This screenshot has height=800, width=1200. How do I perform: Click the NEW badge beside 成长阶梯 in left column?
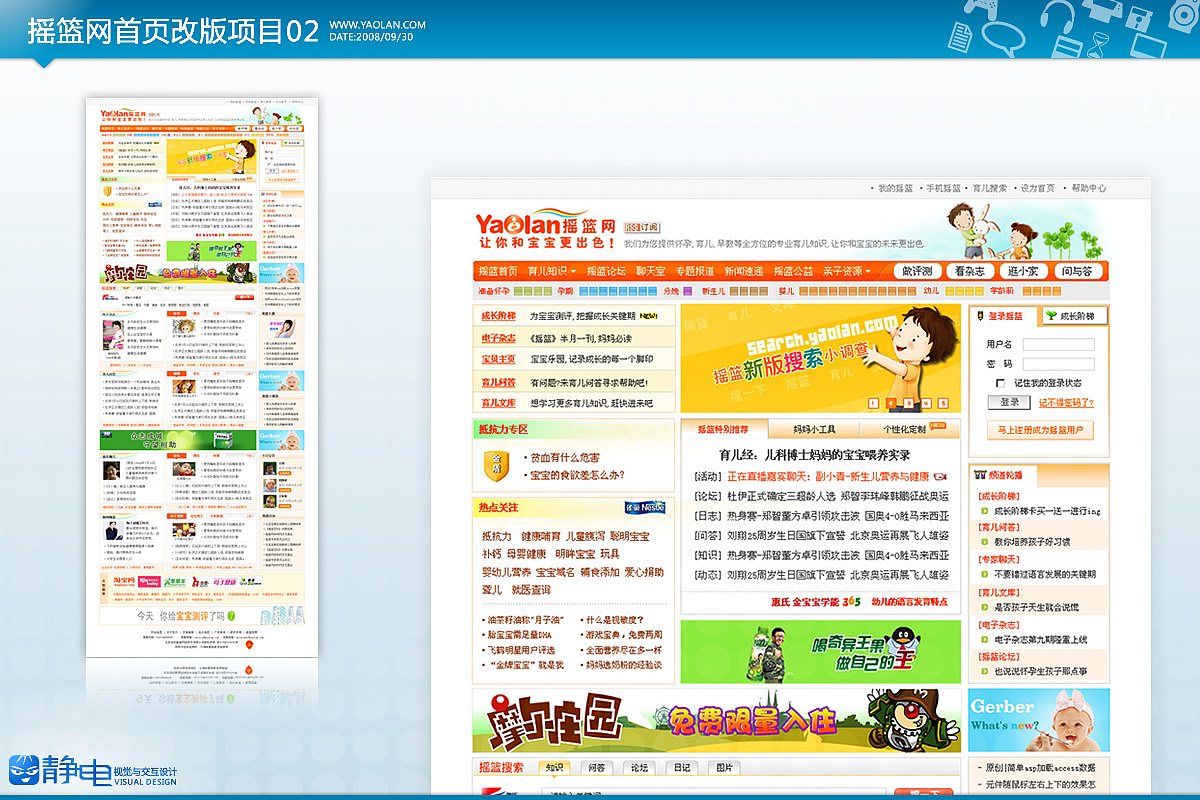648,317
